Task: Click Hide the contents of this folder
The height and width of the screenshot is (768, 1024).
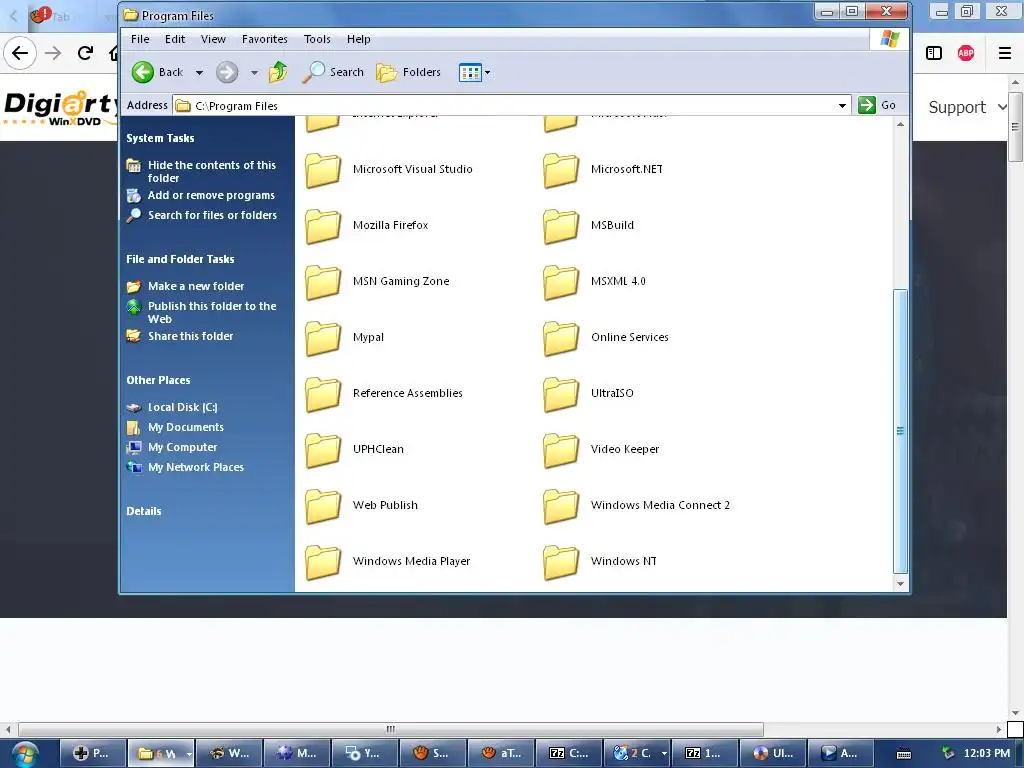Action: tap(212, 171)
